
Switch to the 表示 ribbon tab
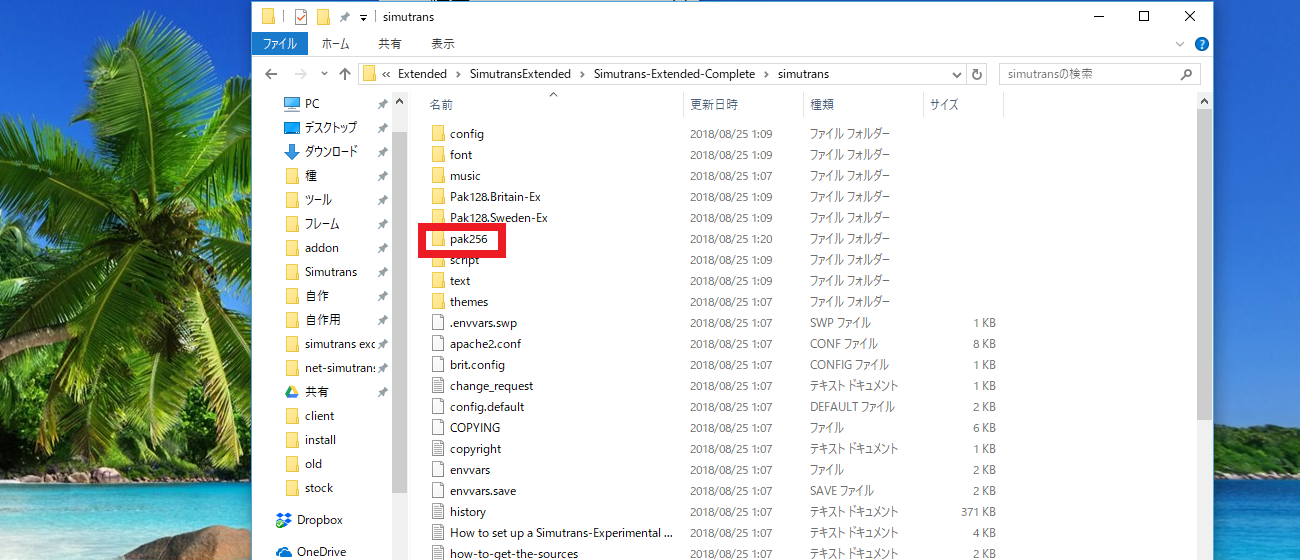(x=442, y=44)
